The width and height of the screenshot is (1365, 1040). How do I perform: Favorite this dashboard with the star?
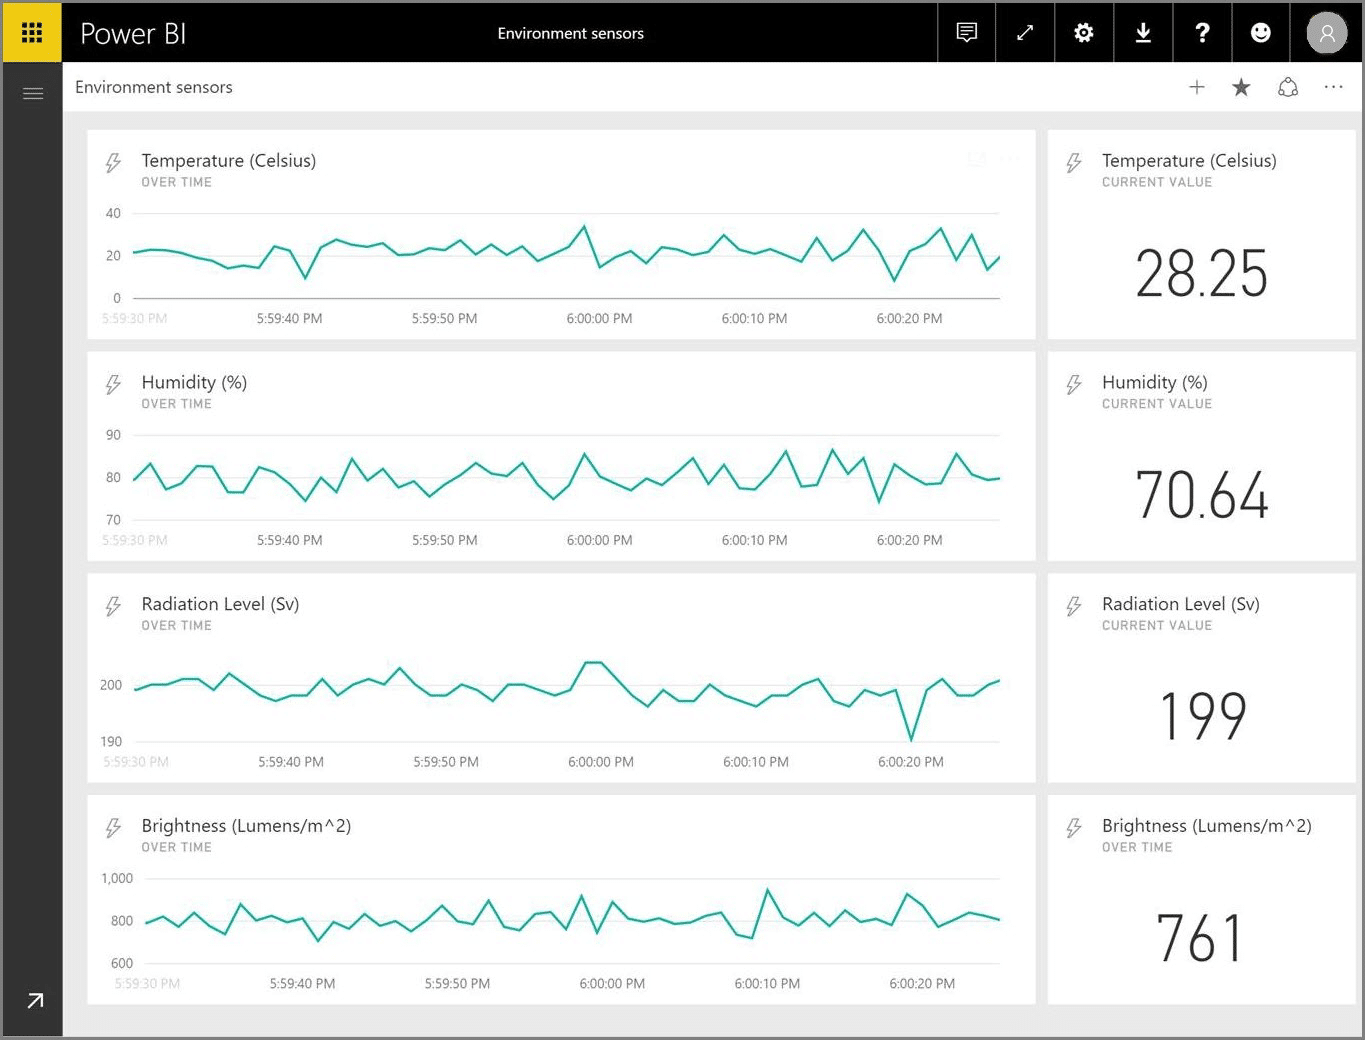[1241, 87]
